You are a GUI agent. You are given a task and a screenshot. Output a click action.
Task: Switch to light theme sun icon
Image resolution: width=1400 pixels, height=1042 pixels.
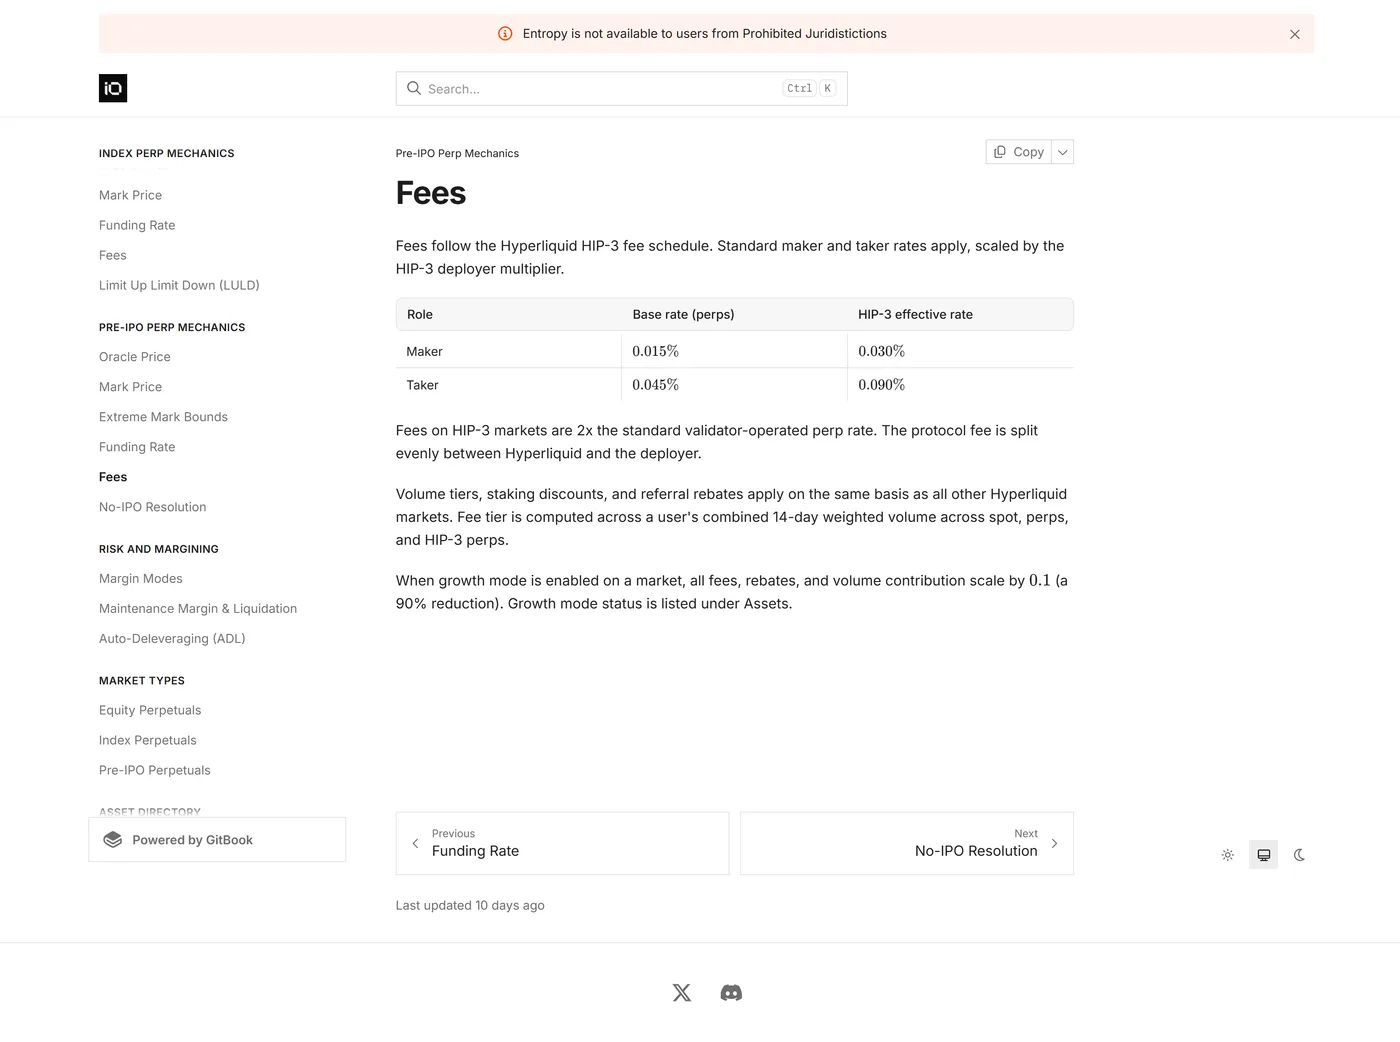(1228, 855)
